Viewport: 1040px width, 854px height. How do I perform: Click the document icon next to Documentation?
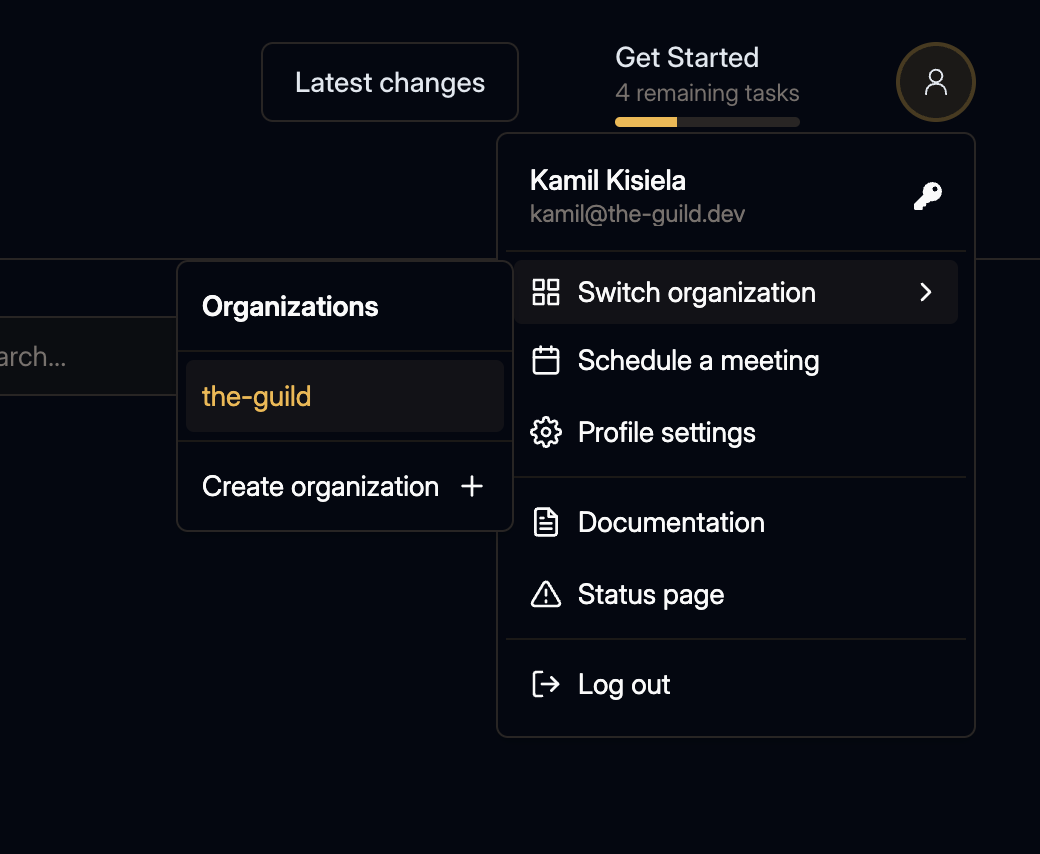click(x=546, y=522)
